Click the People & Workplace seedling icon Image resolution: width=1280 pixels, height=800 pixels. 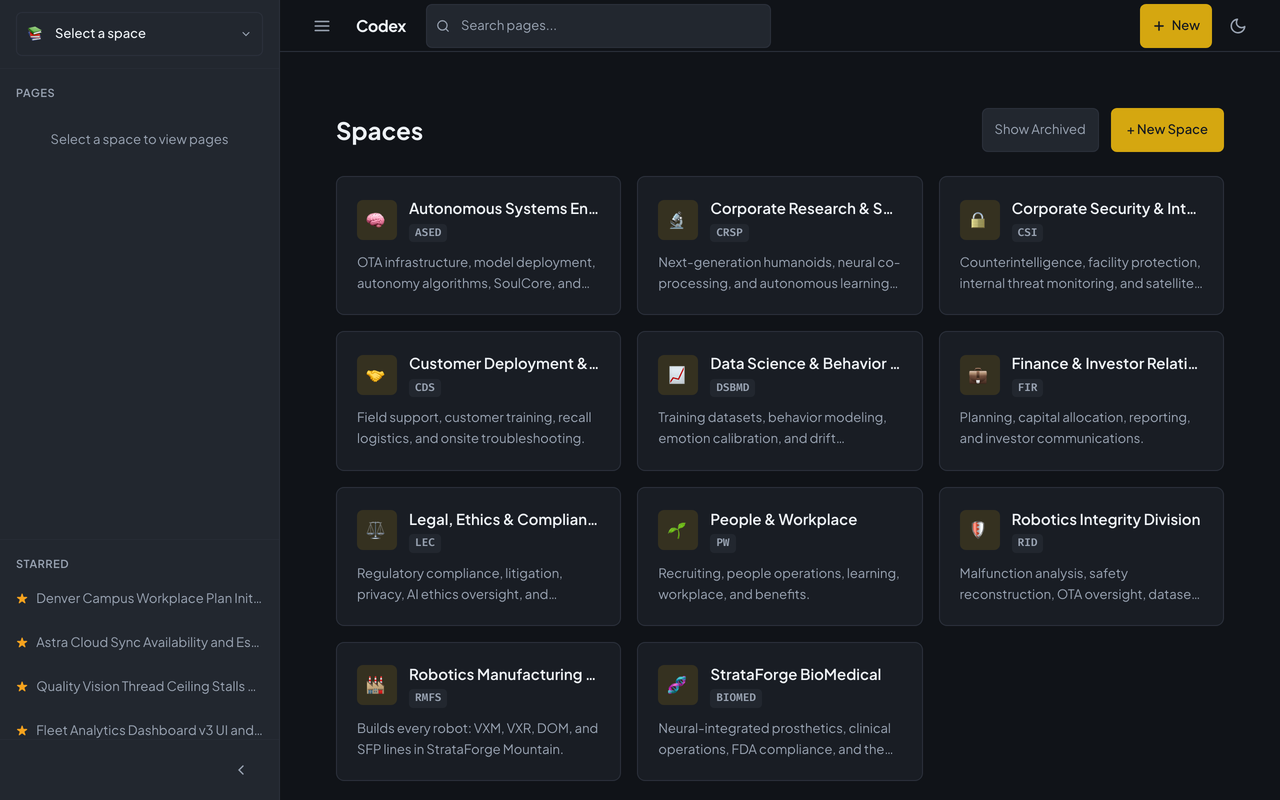pyautogui.click(x=677, y=530)
